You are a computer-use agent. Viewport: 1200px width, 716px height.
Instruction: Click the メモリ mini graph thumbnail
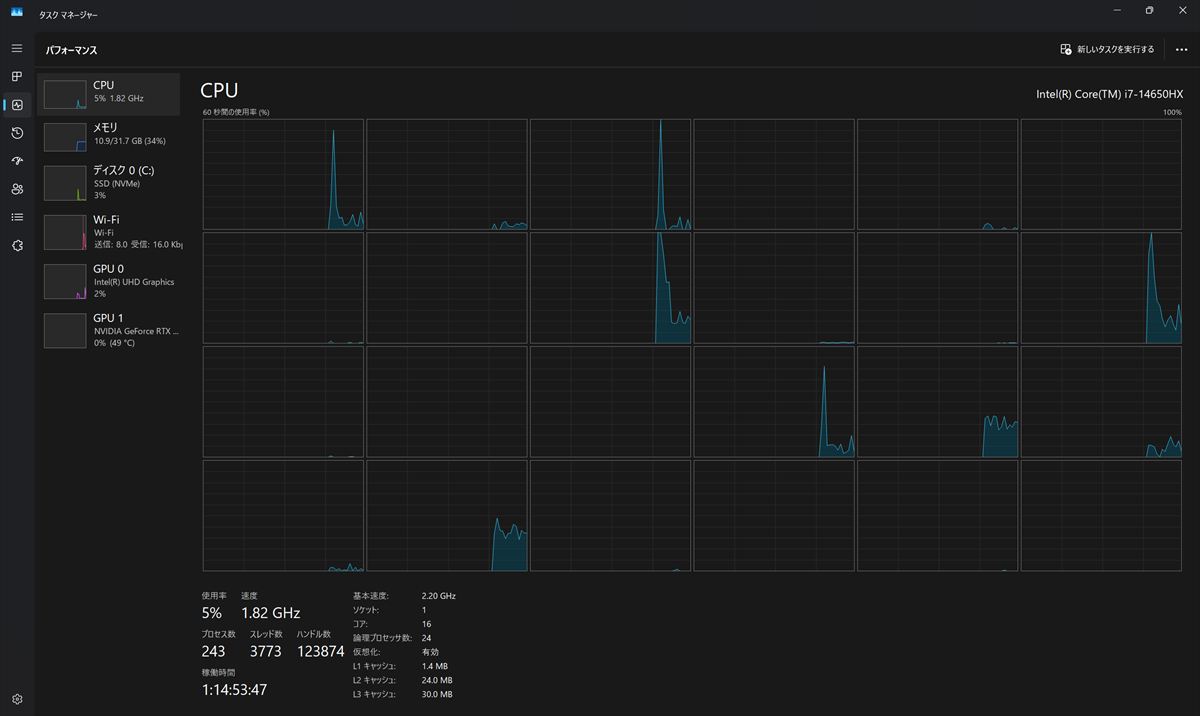(65, 137)
